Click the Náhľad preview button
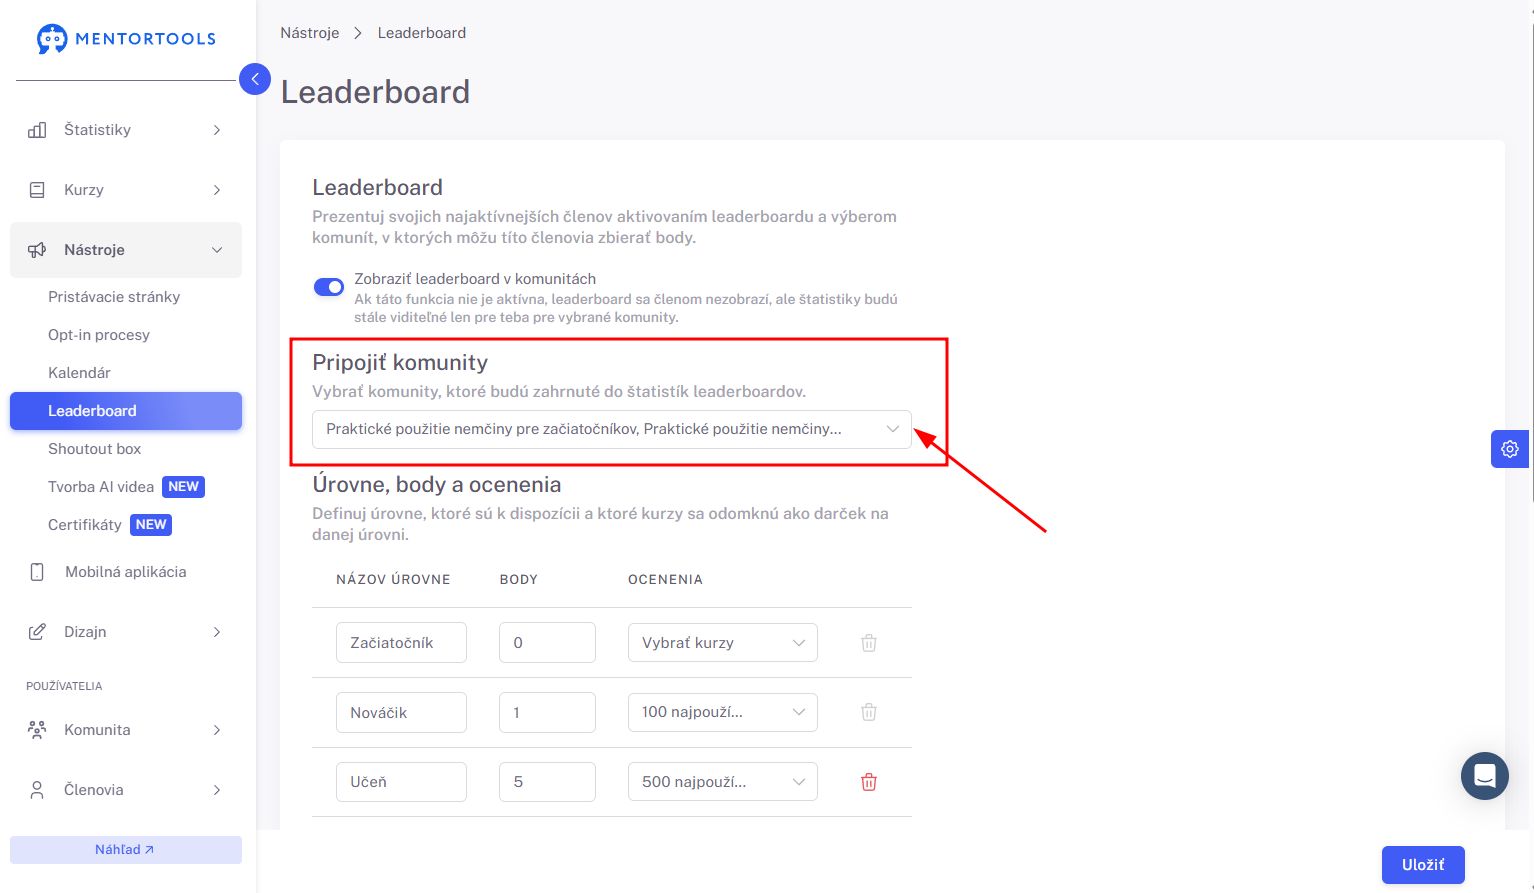1534x893 pixels. [126, 850]
